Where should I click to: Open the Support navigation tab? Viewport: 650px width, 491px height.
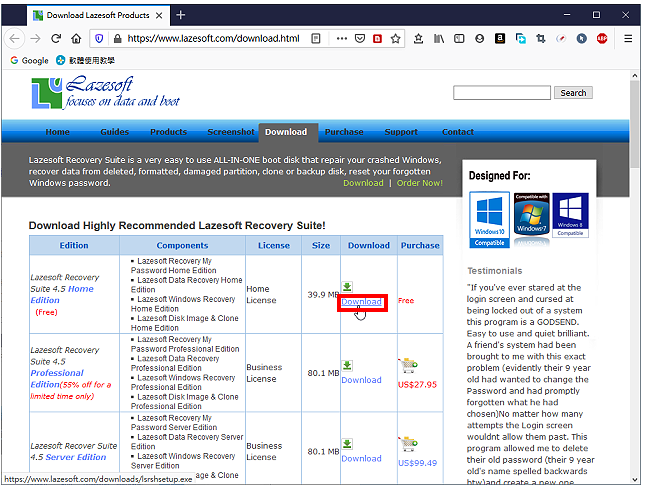(401, 132)
